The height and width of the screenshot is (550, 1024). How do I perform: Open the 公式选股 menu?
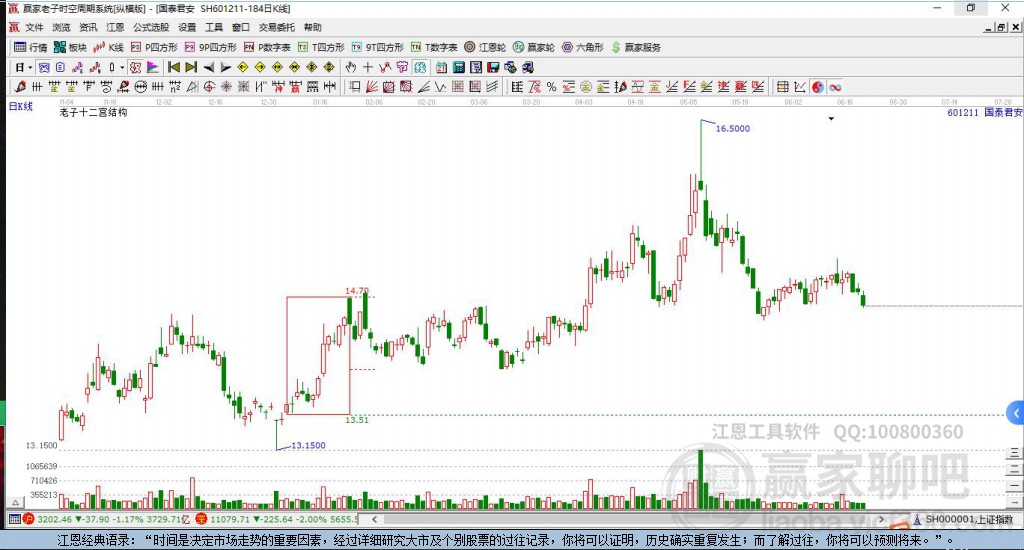coord(151,27)
